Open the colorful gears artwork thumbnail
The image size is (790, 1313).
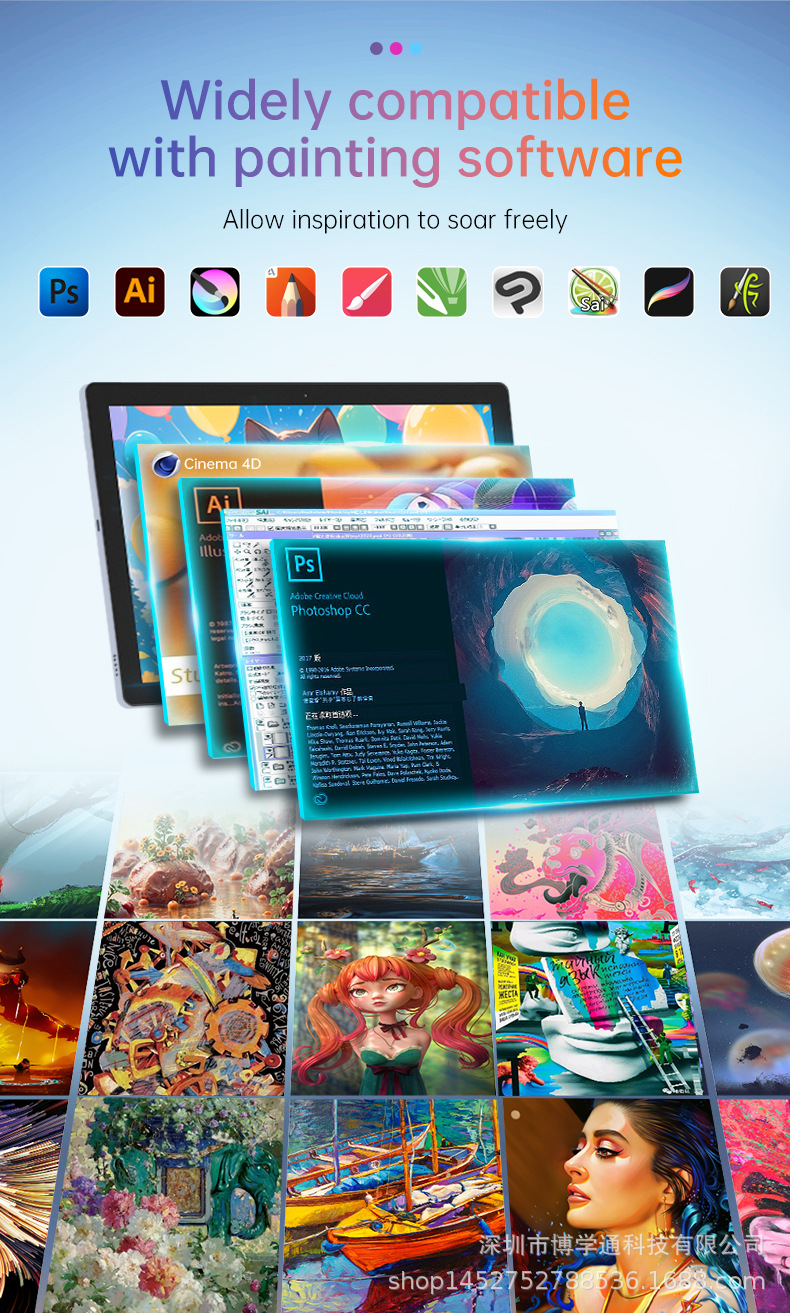(190, 1008)
